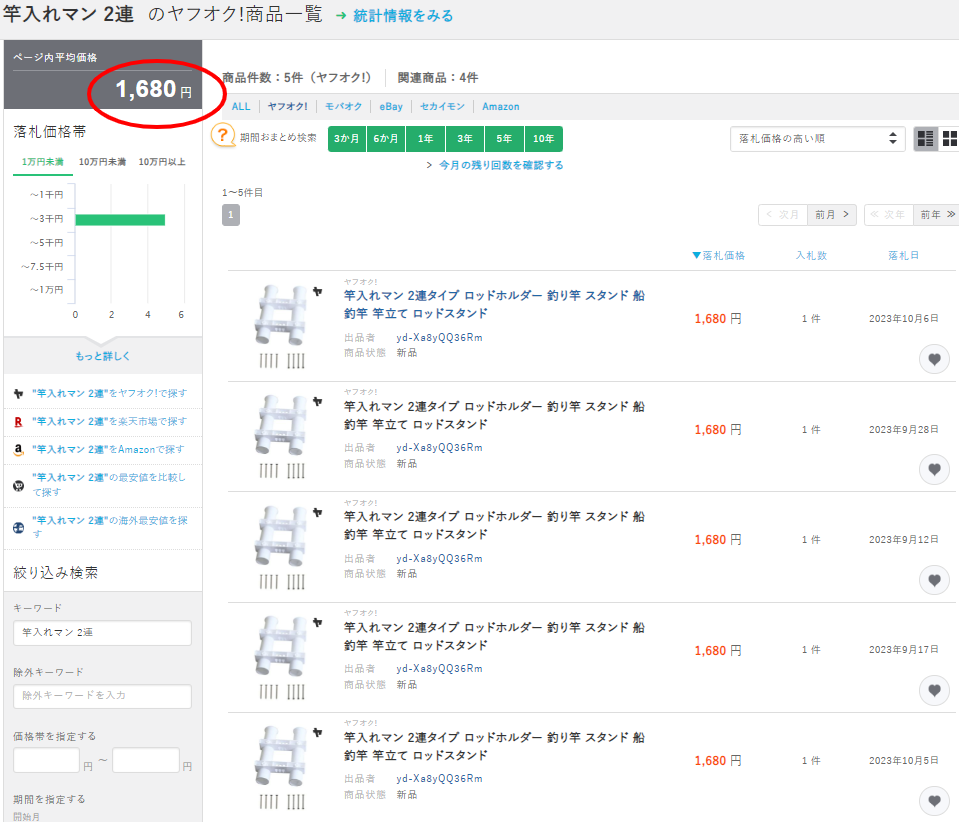Switch to the grid view layout icon
The image size is (959, 822).
click(950, 139)
